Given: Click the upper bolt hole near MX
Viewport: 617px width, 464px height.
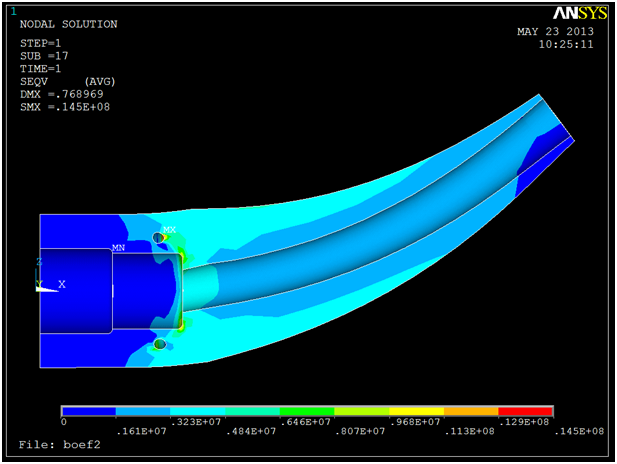Looking at the screenshot, I should point(158,238).
